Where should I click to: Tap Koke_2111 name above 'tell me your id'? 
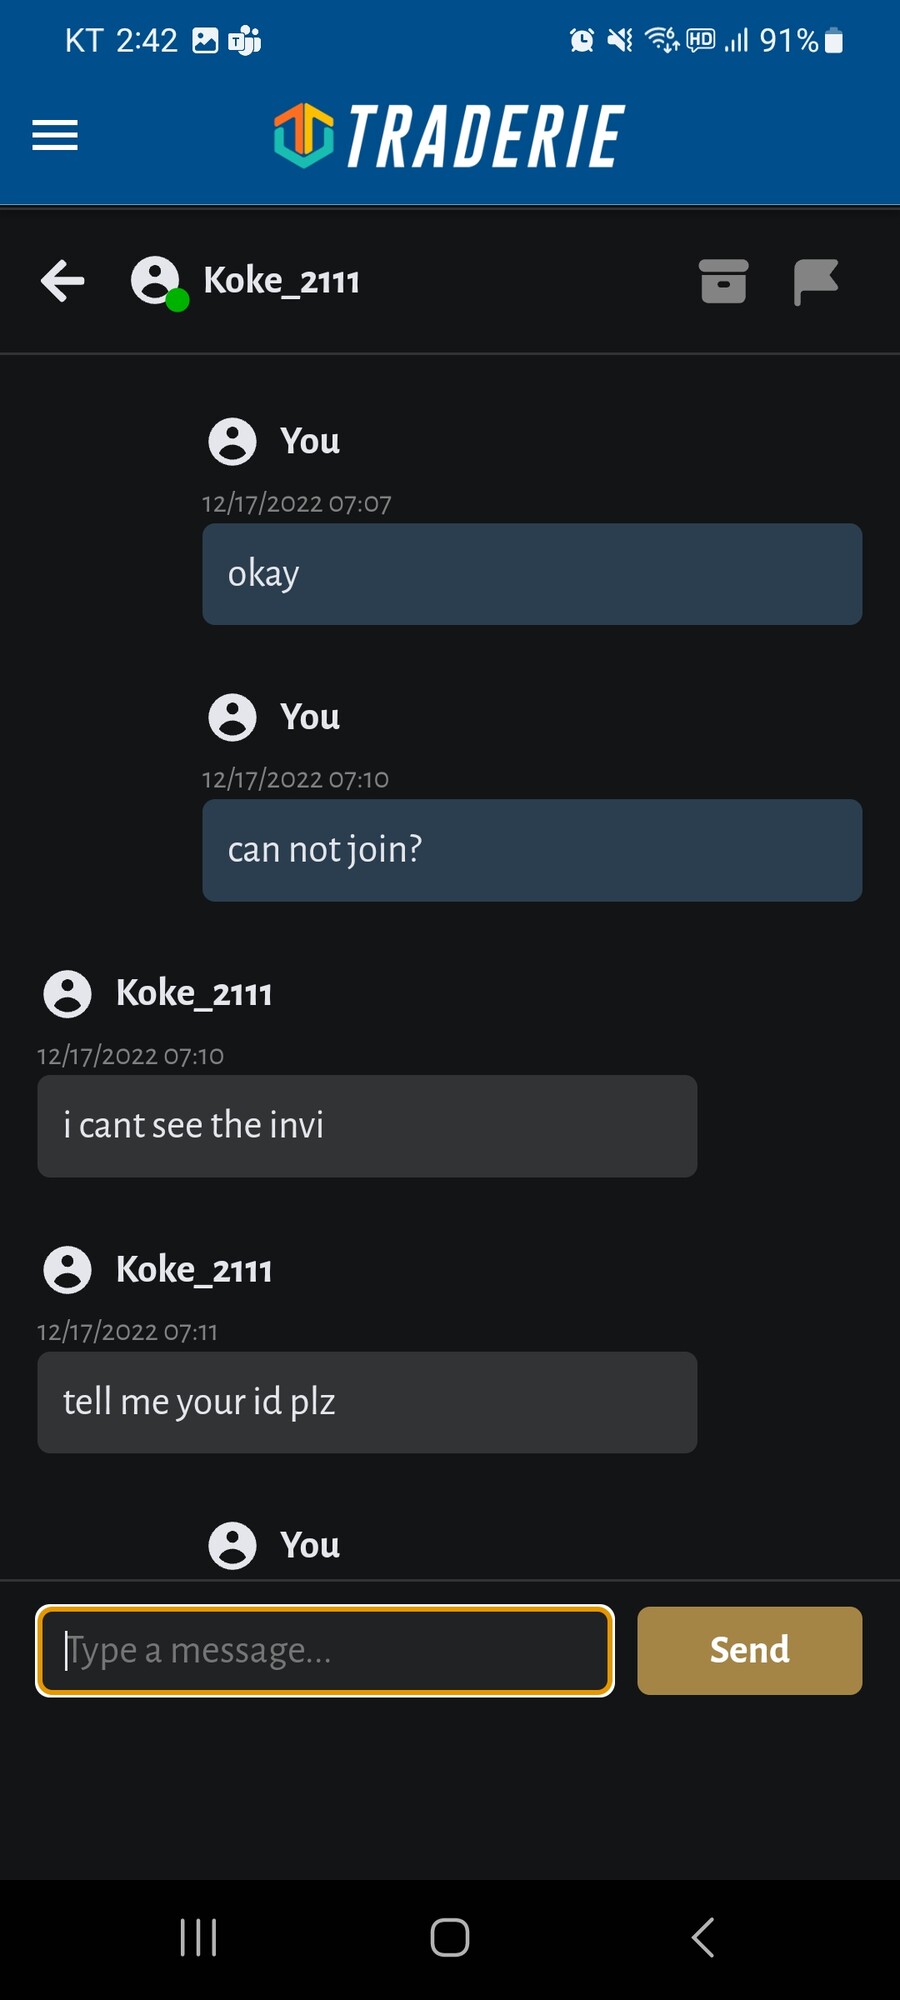194,1270
